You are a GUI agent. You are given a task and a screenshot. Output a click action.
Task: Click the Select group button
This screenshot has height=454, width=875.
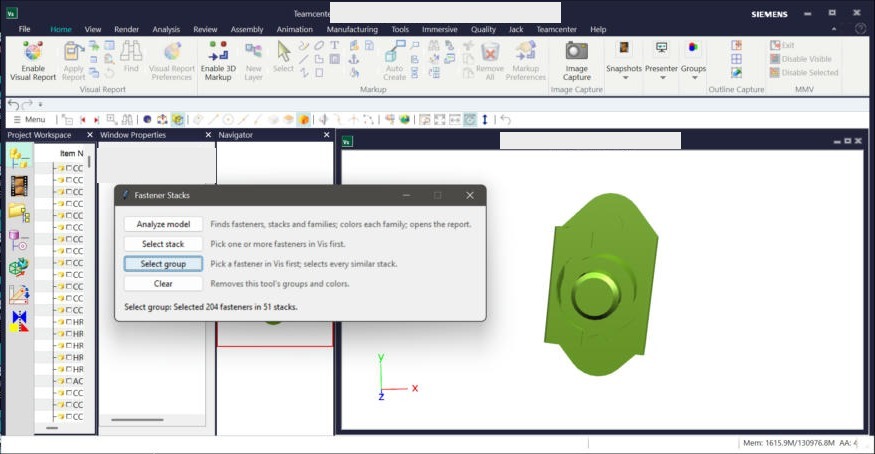coord(163,264)
